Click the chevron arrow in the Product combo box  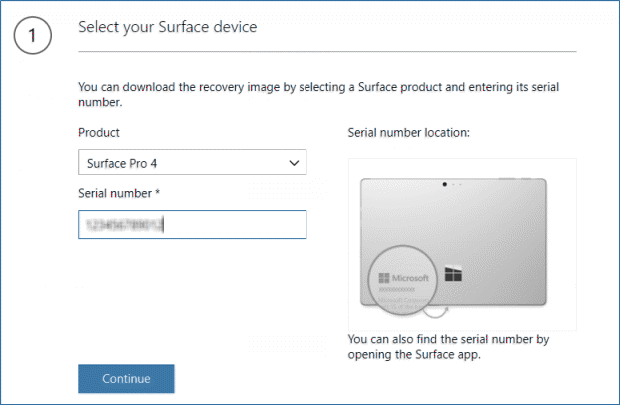coord(294,163)
